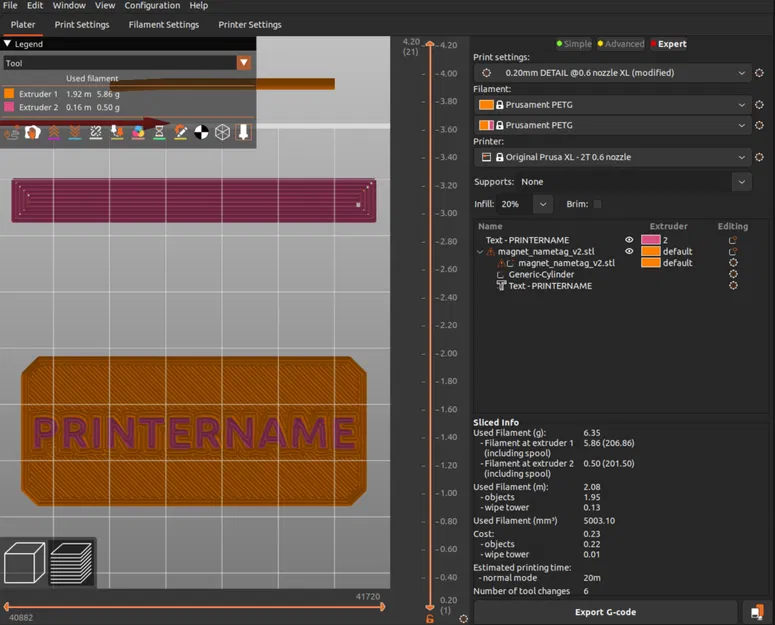Click the black and white center-of-gravity icon

(201, 132)
